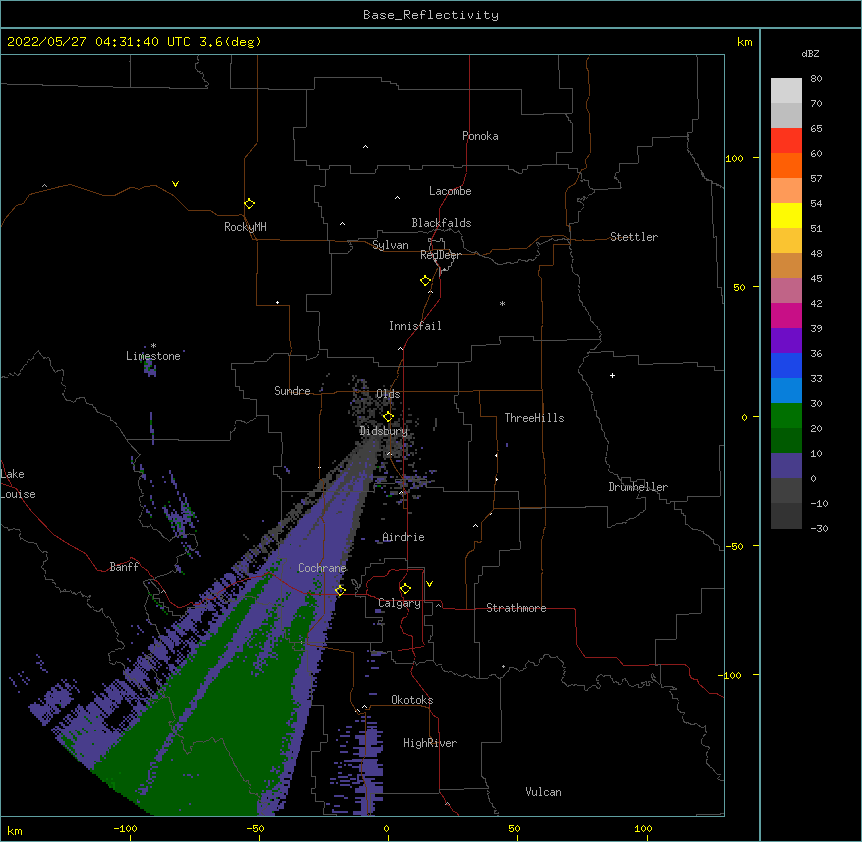Click the Airdrie city label
Viewport: 862px width, 842px height.
(403, 537)
